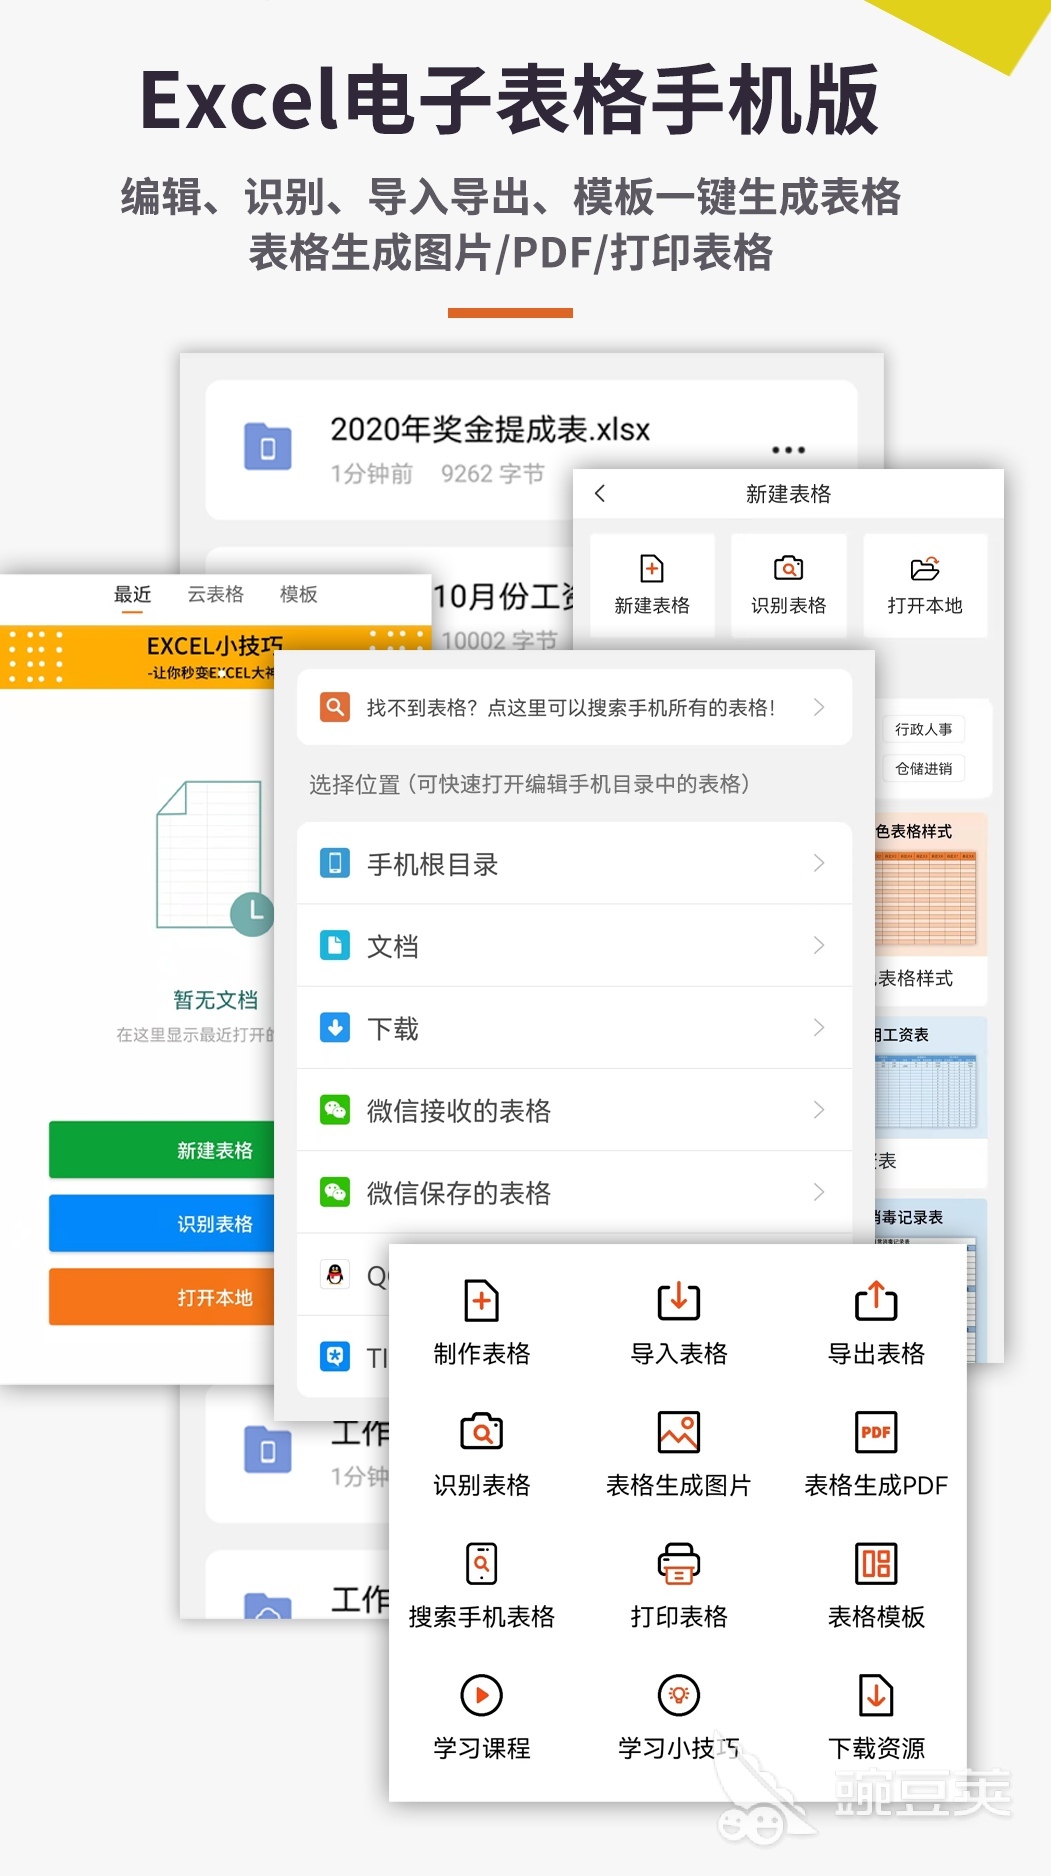The width and height of the screenshot is (1051, 1876).
Task: Click the search bar for phone tables
Action: (x=574, y=708)
